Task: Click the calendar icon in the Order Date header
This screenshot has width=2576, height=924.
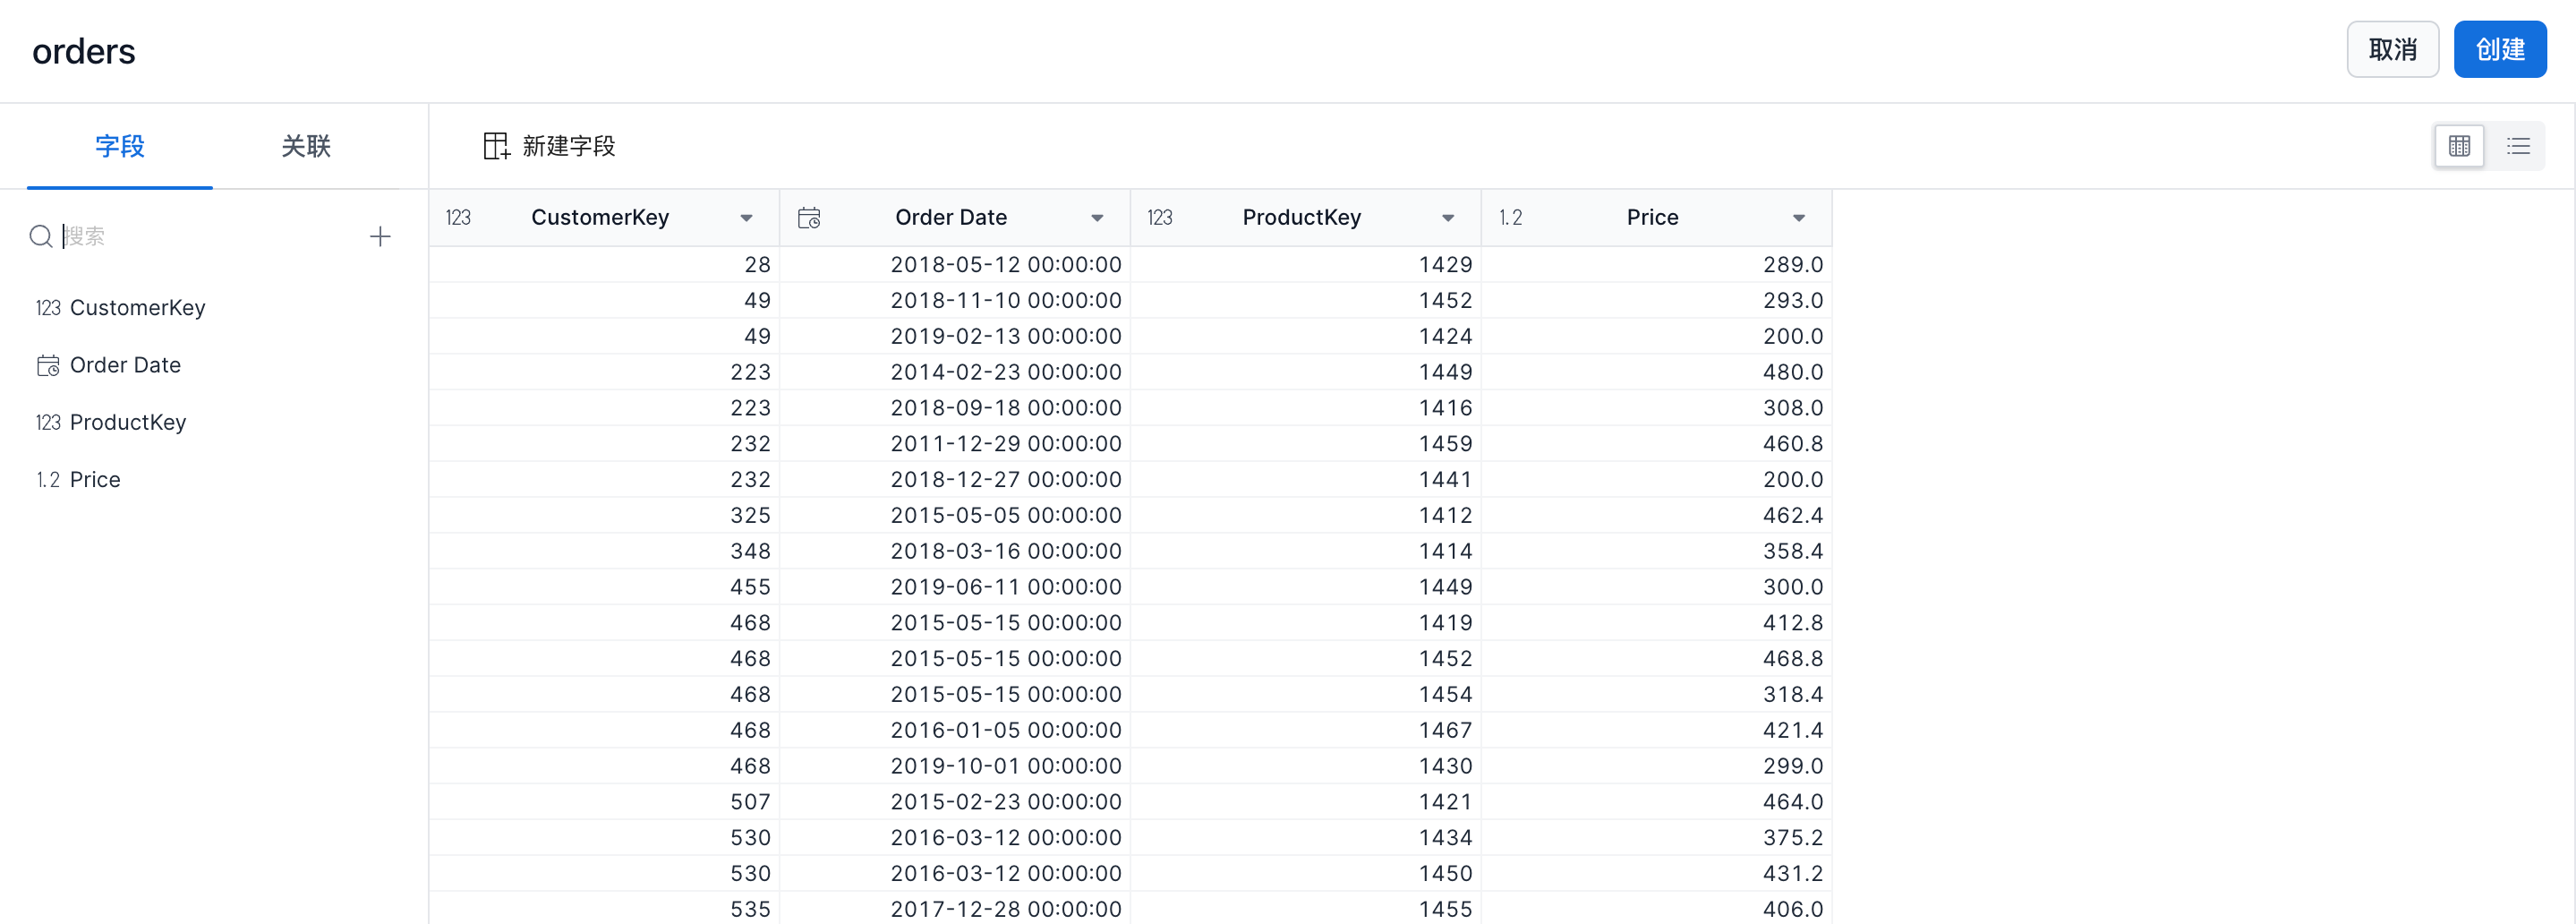Action: (x=809, y=218)
